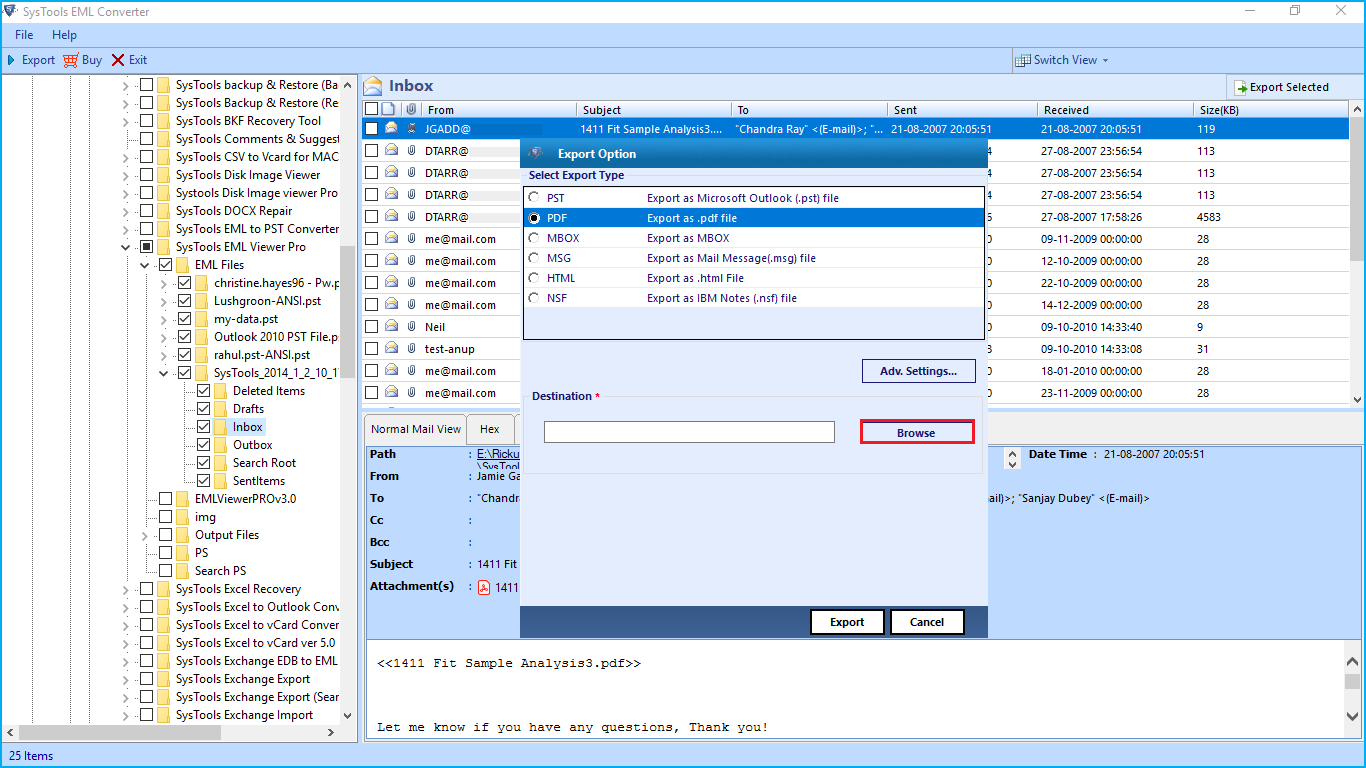This screenshot has height=768, width=1366.
Task: Click the Export Selected page icon
Action: [1240, 87]
